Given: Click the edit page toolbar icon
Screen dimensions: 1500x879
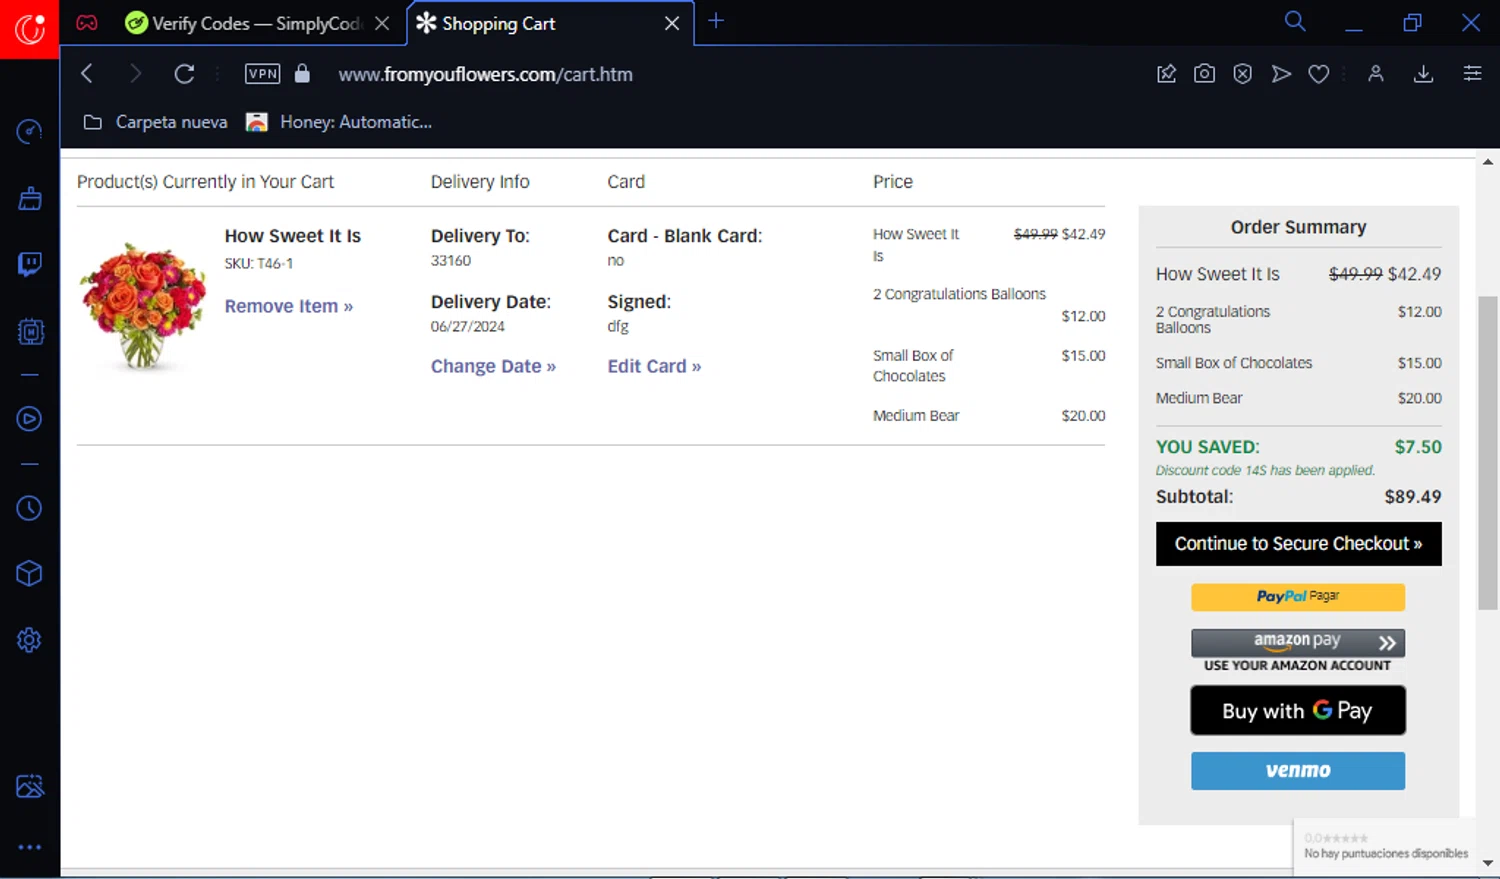Looking at the screenshot, I should [x=1166, y=74].
